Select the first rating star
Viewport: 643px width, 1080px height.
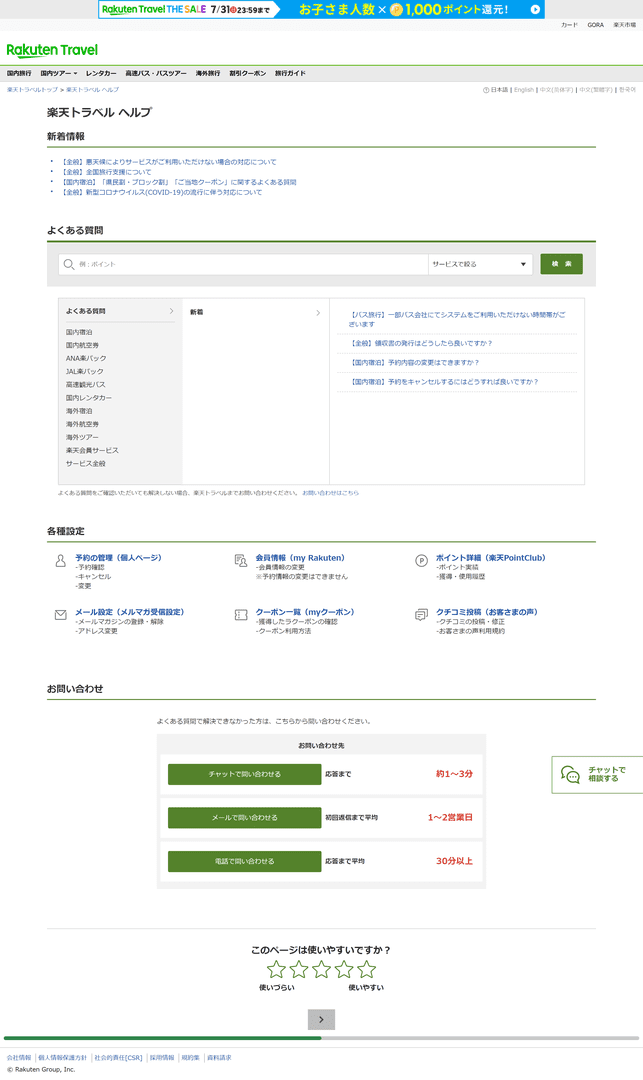click(x=276, y=969)
